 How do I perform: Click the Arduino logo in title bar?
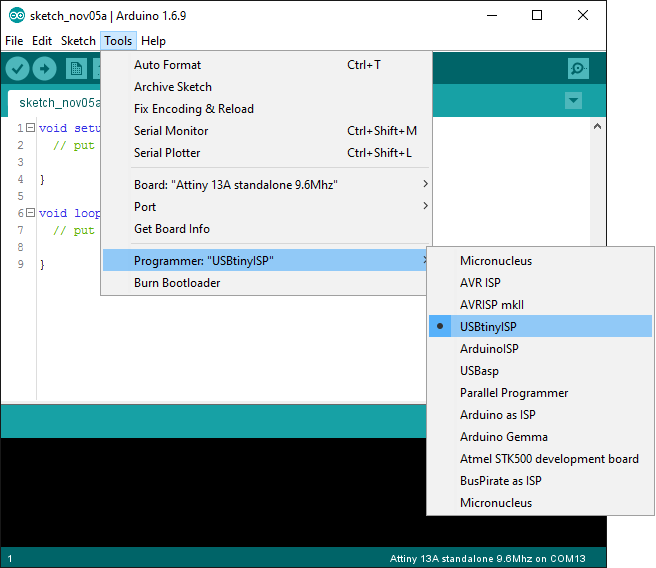pyautogui.click(x=17, y=15)
